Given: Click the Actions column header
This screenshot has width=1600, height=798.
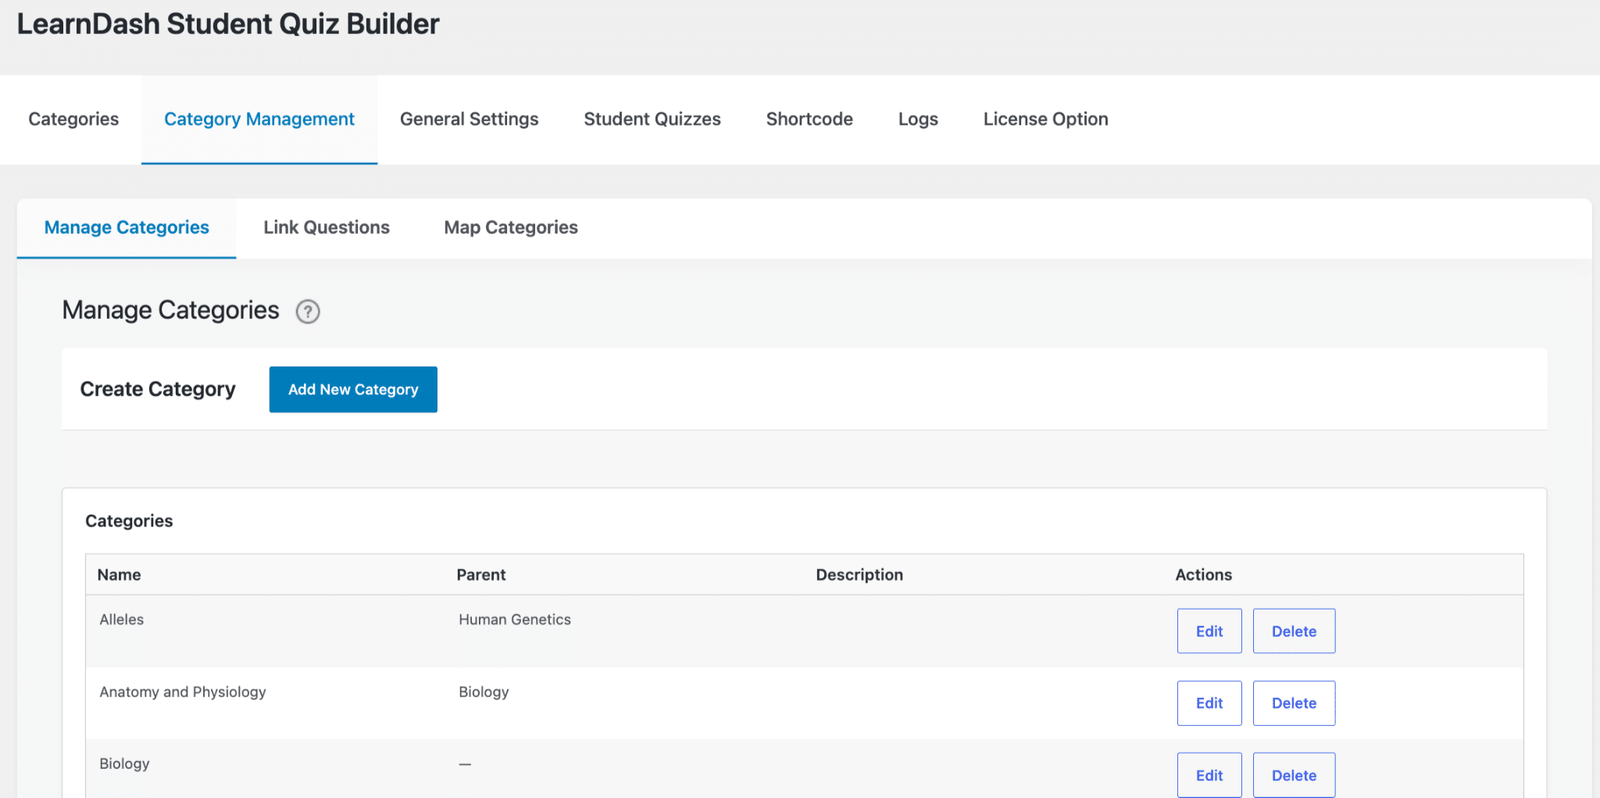Looking at the screenshot, I should coord(1203,575).
